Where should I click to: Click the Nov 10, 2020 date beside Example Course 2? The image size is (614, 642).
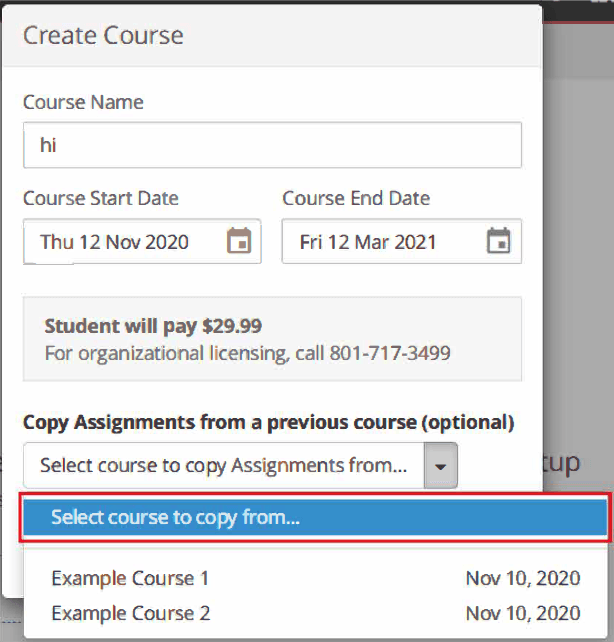point(522,613)
